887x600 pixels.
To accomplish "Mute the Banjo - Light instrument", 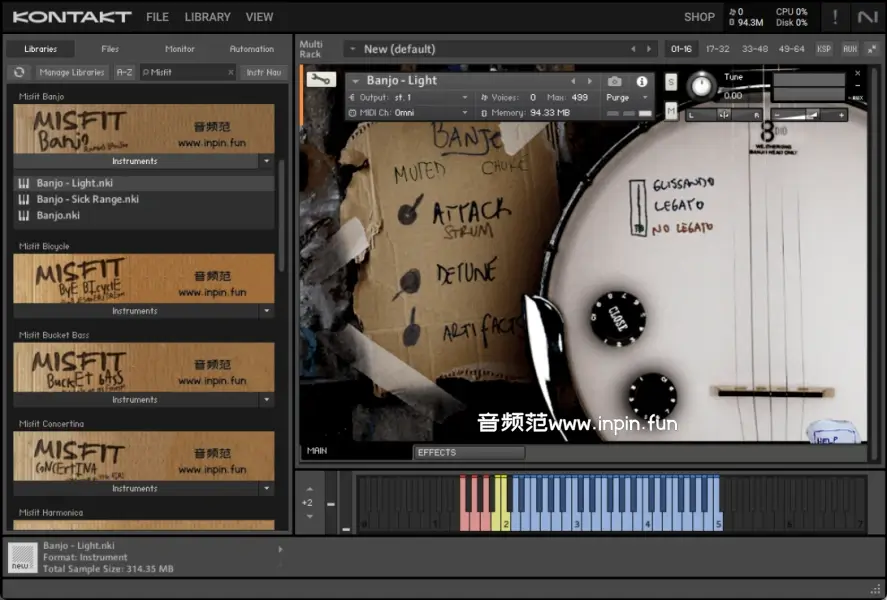I will [671, 110].
